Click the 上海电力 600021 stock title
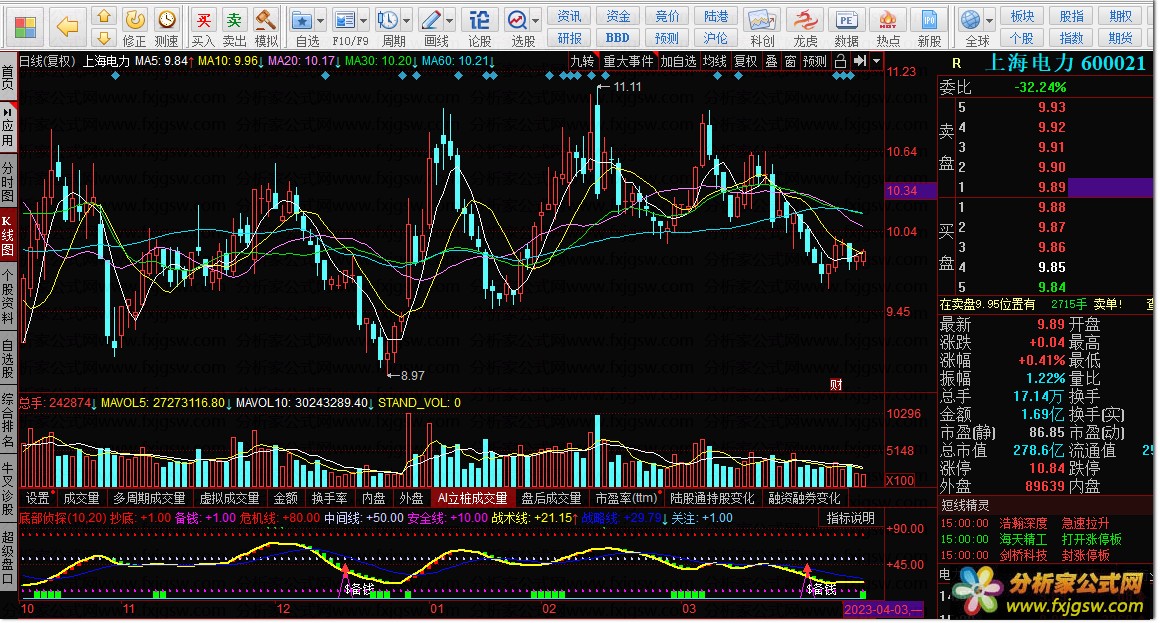 pos(1065,64)
